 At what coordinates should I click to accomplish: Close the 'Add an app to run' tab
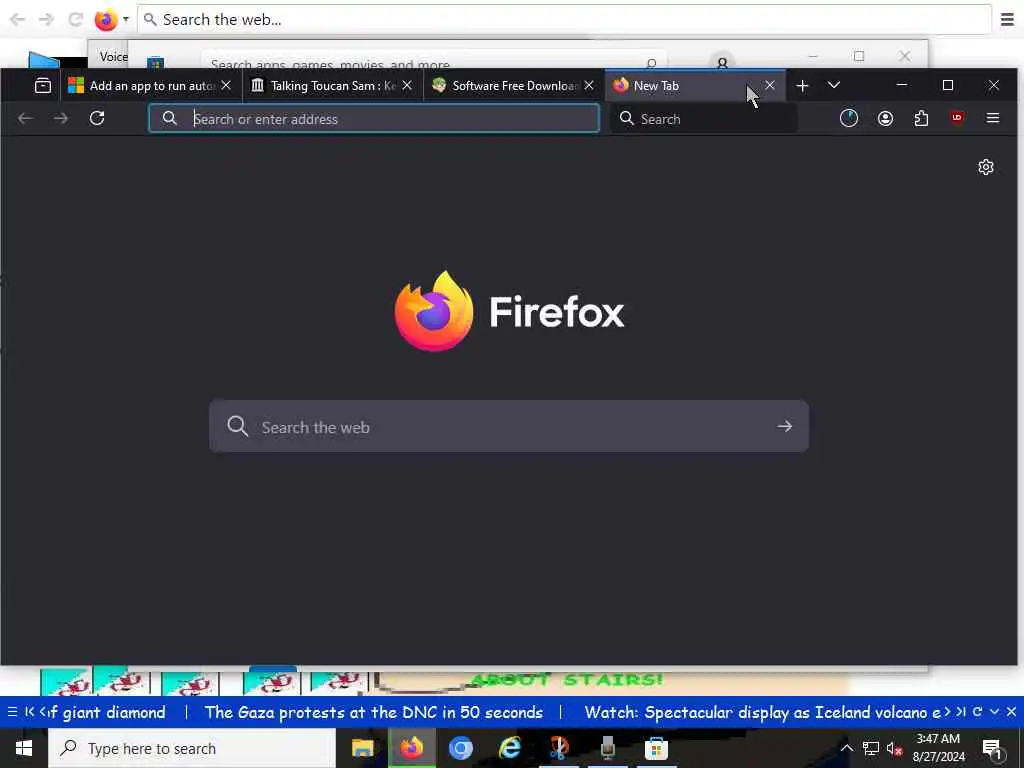[226, 86]
